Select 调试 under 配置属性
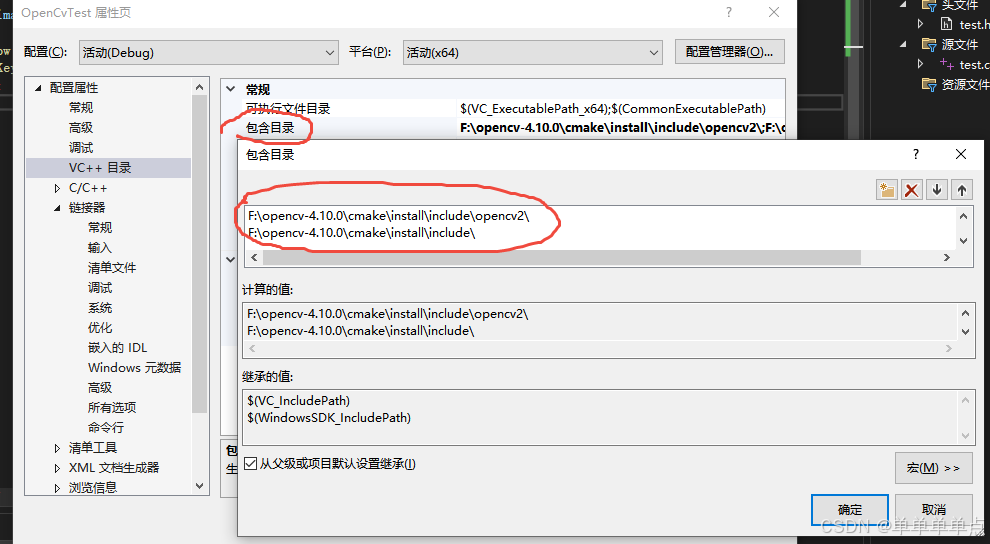The image size is (990, 544). point(81,148)
